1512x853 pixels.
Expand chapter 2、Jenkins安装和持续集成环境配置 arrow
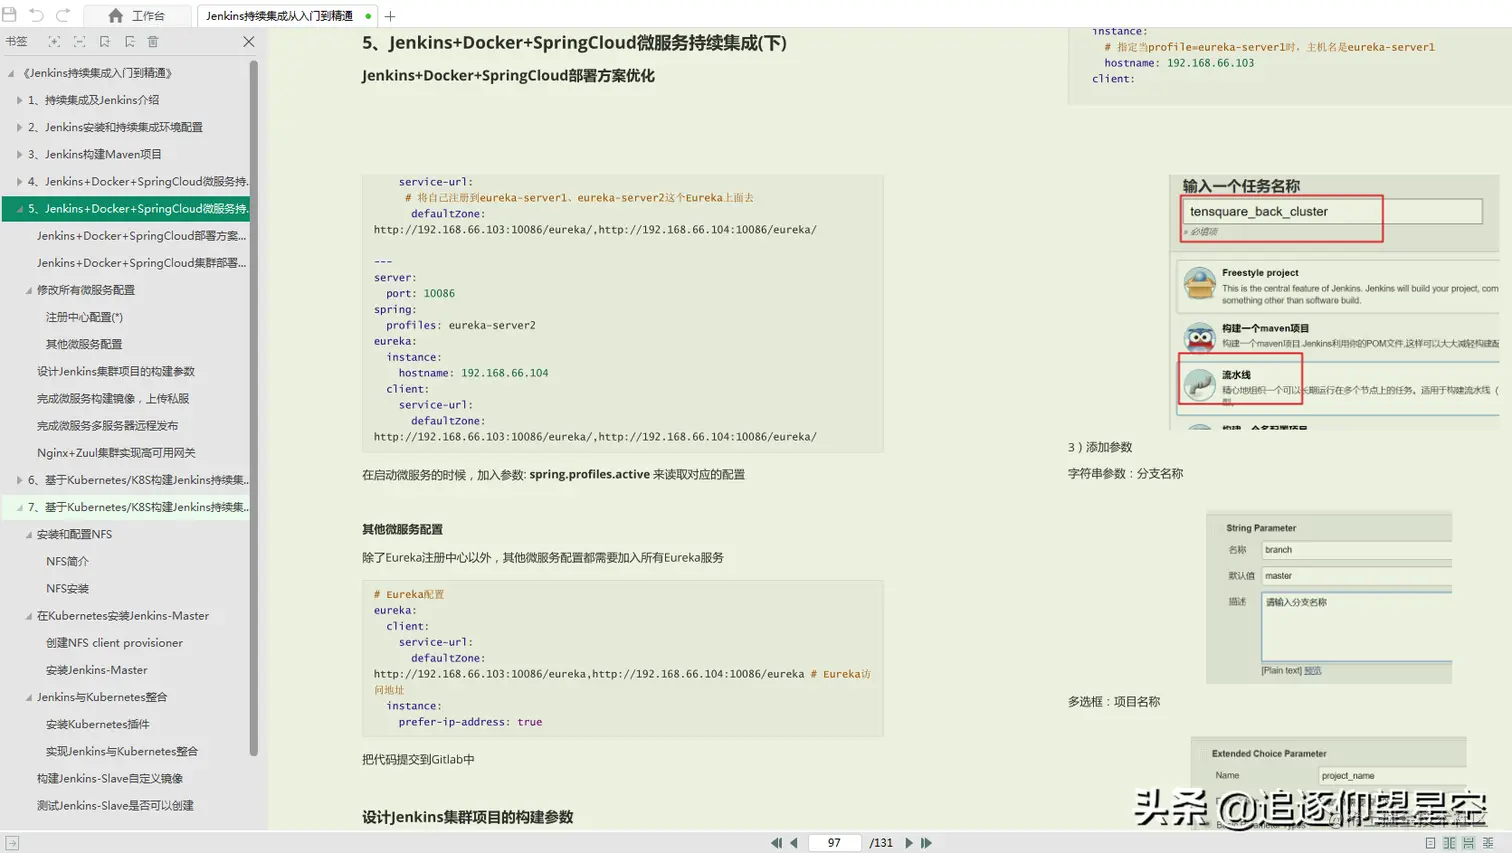(x=19, y=127)
